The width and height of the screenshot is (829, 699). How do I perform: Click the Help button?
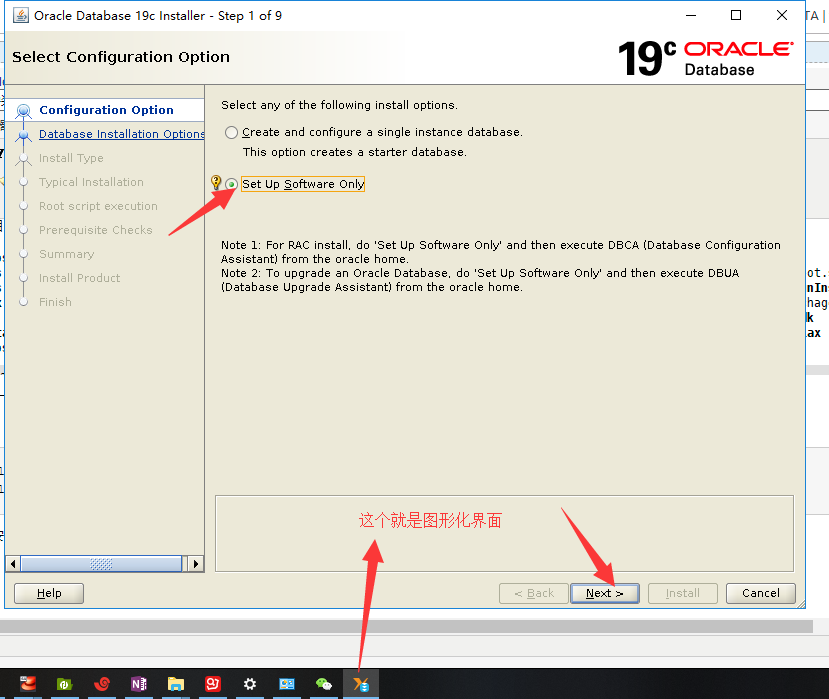[49, 593]
